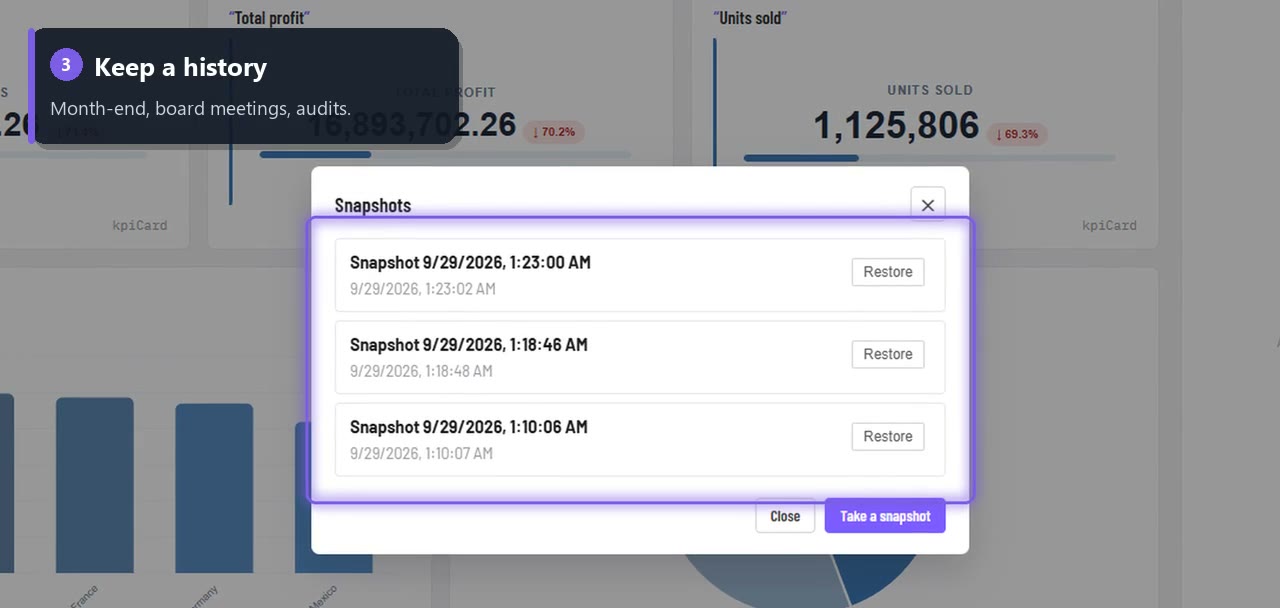
Task: Click the timestamp '9/29/2026, 1:10:07 AM'
Action: [421, 453]
